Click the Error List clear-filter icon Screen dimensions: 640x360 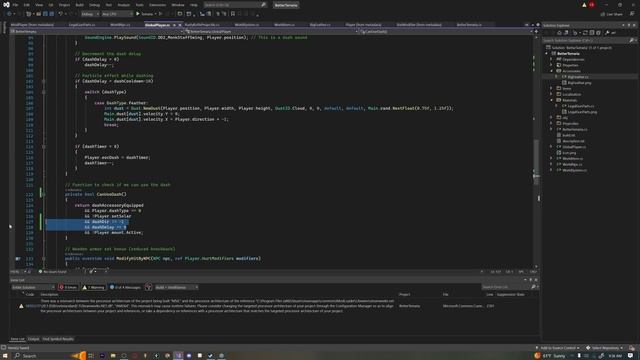click(149, 287)
